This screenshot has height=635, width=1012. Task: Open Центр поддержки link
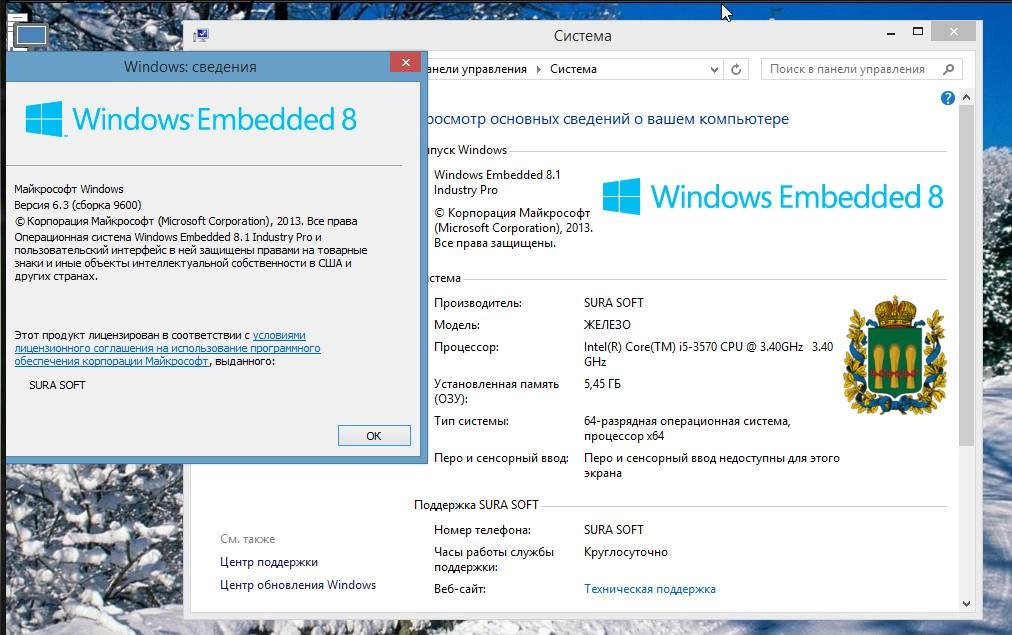pos(268,562)
